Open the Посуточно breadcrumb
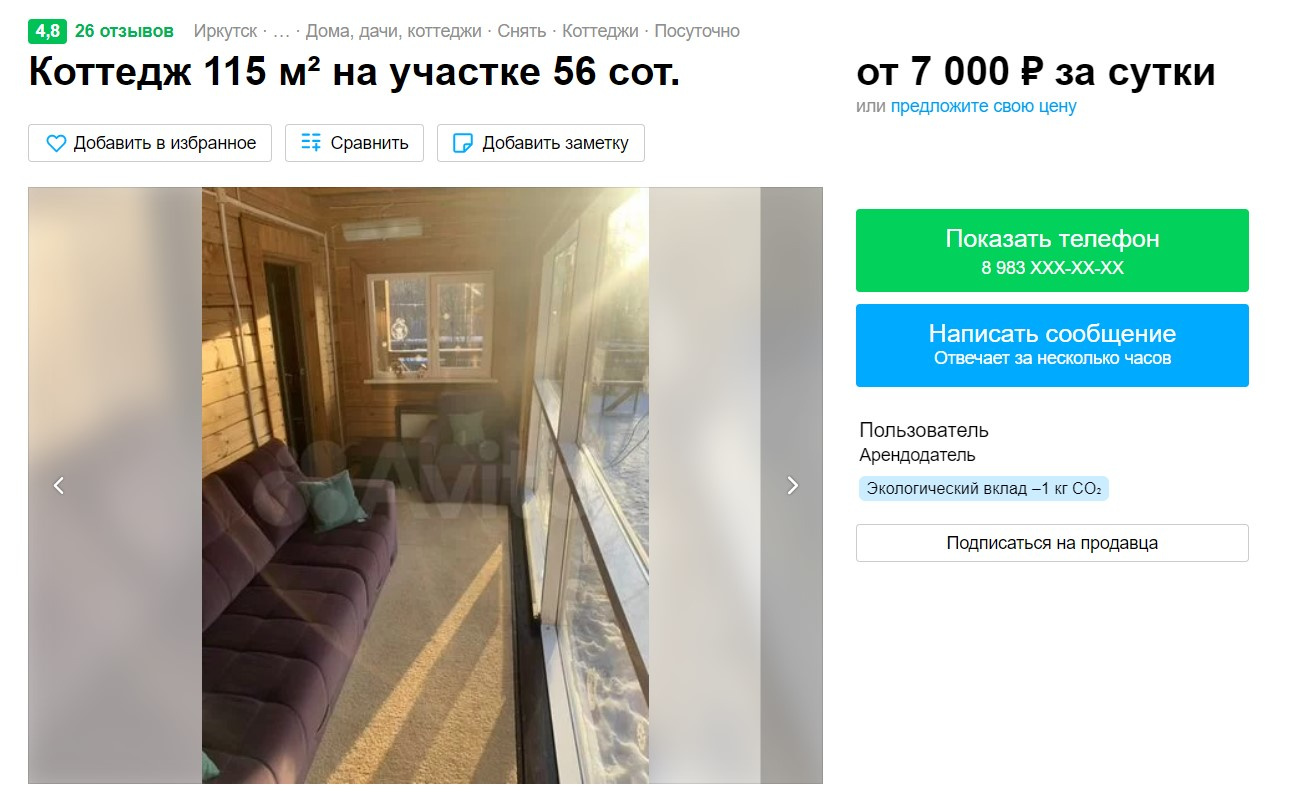This screenshot has height=797, width=1311. point(697,31)
